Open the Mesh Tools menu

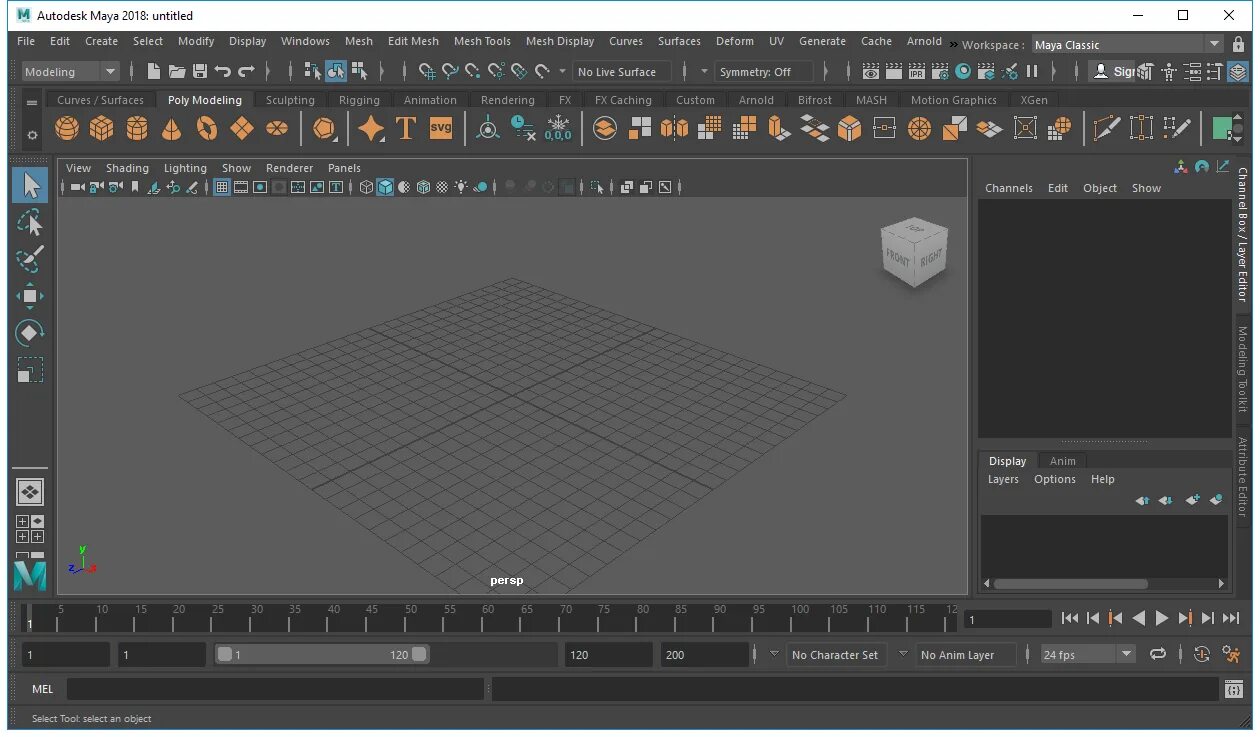[x=482, y=41]
